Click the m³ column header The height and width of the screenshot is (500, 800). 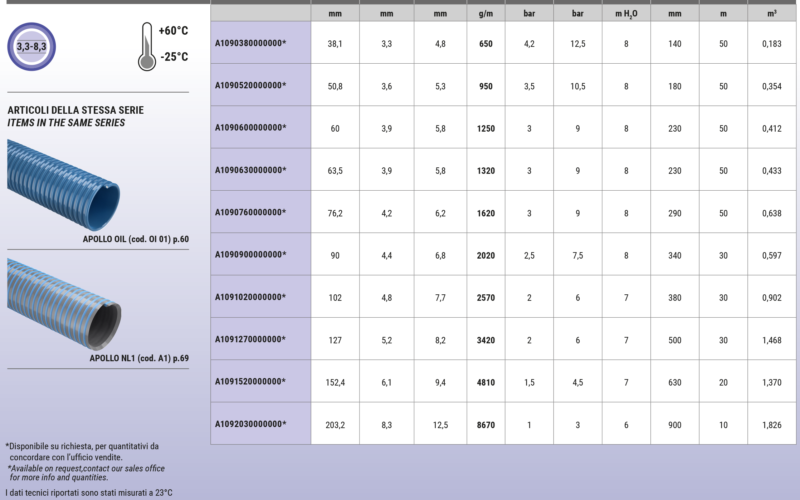pos(771,14)
